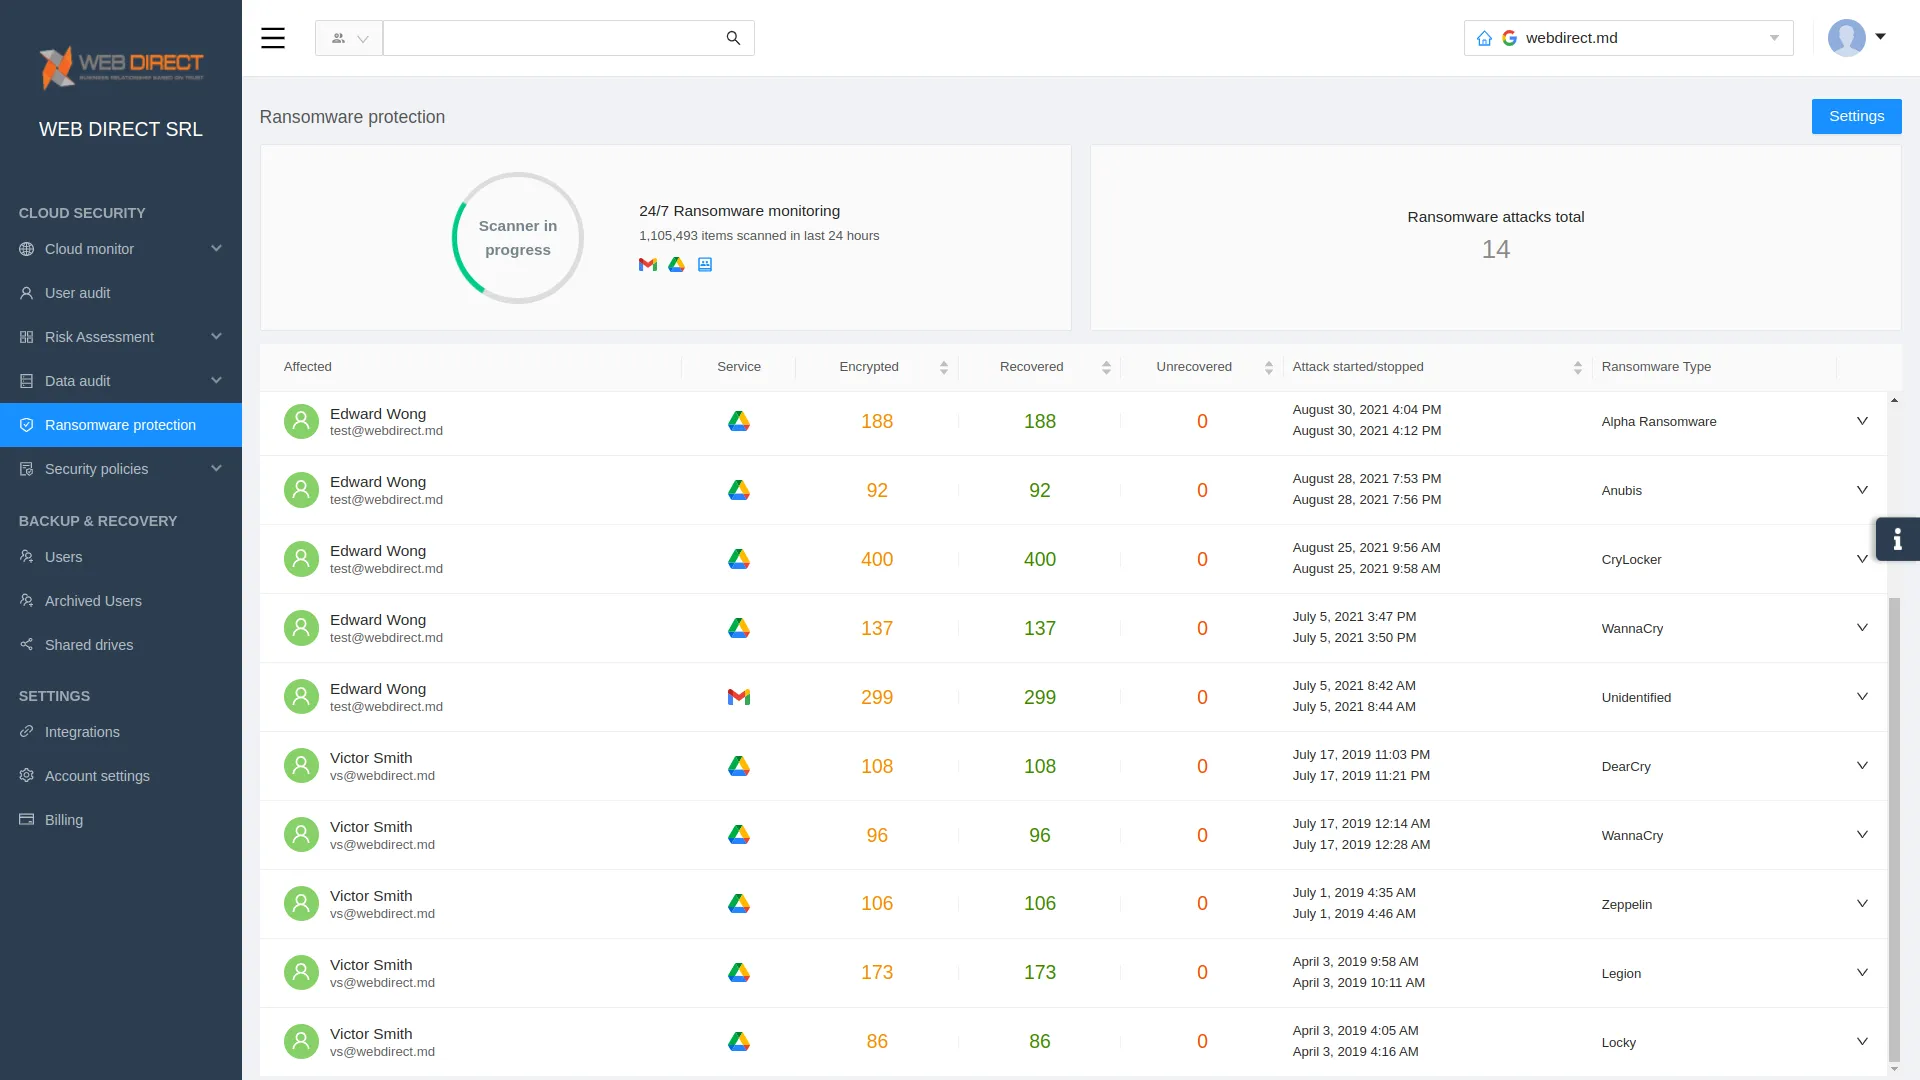Screen dimensions: 1920x1080
Task: Click the info floating icon on right edge
Action: (1897, 540)
